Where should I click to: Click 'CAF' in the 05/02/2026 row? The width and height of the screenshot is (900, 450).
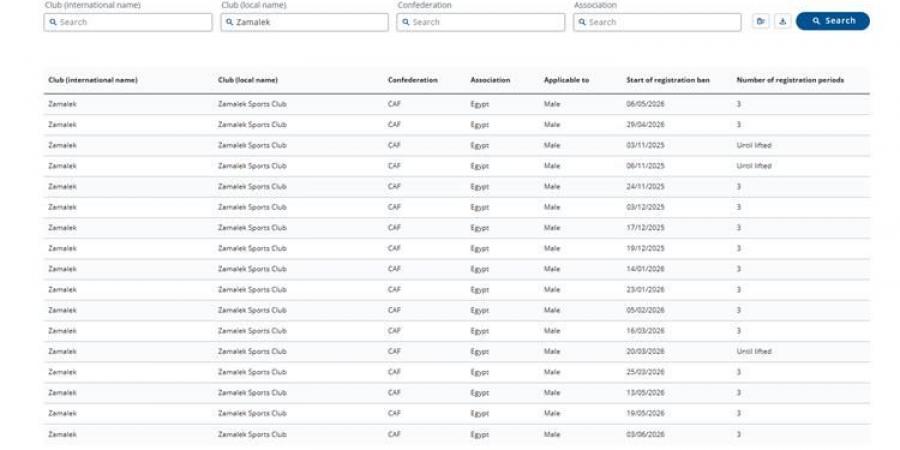394,311
